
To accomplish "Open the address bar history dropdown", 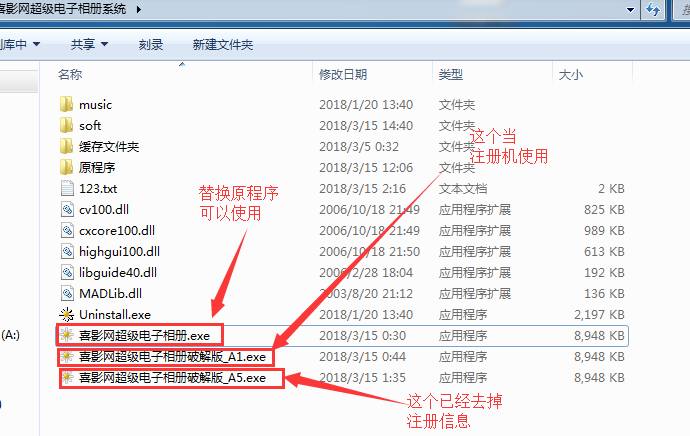I will 630,10.
